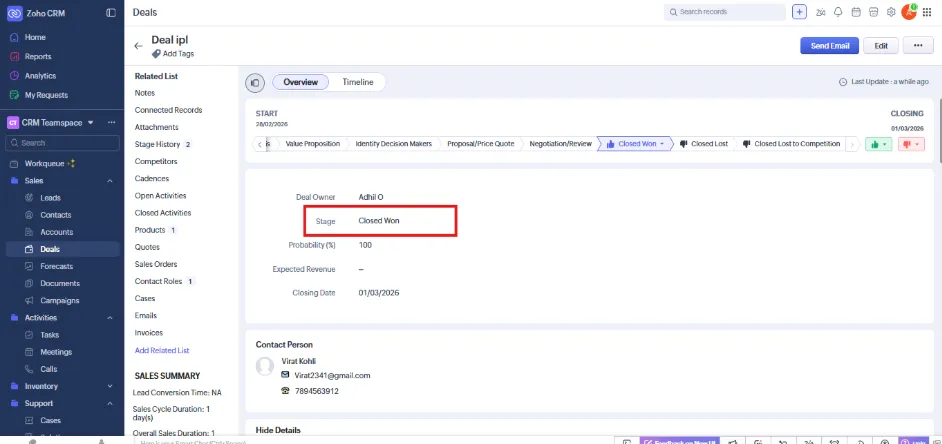The height and width of the screenshot is (444, 942).
Task: Click the Hide Details heading
Action: tap(278, 430)
